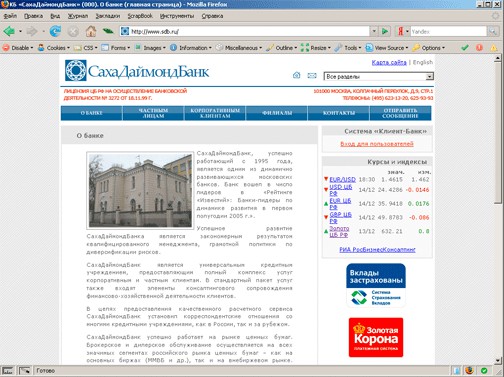This screenshot has height=377, width=504.
Task: Click the SakhaDiamondBank logo emblem
Action: click(x=76, y=70)
